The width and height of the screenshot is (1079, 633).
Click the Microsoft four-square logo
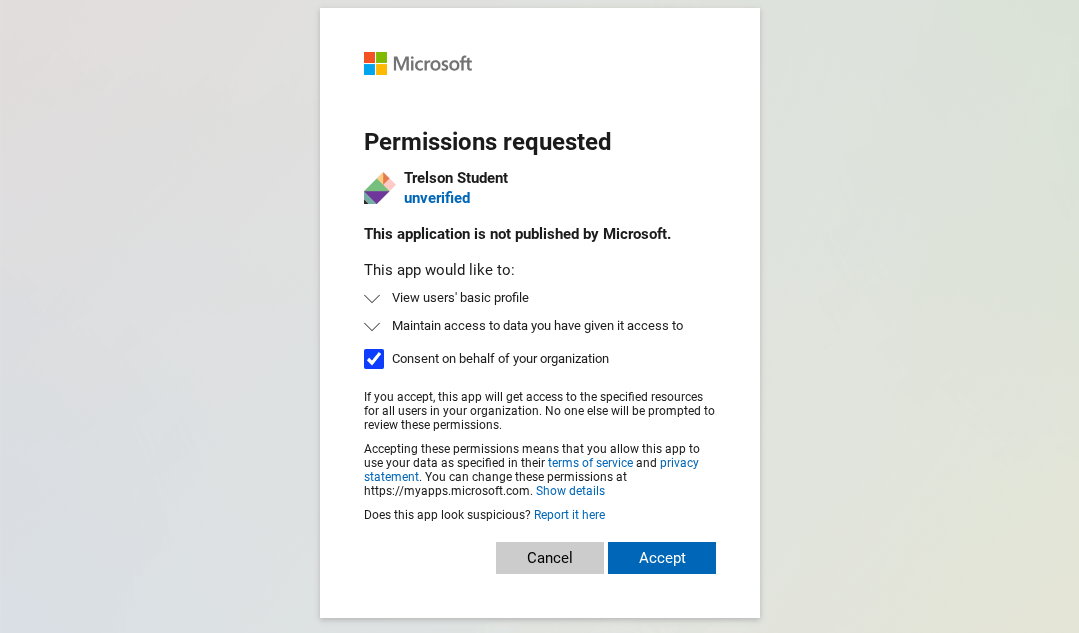click(375, 63)
